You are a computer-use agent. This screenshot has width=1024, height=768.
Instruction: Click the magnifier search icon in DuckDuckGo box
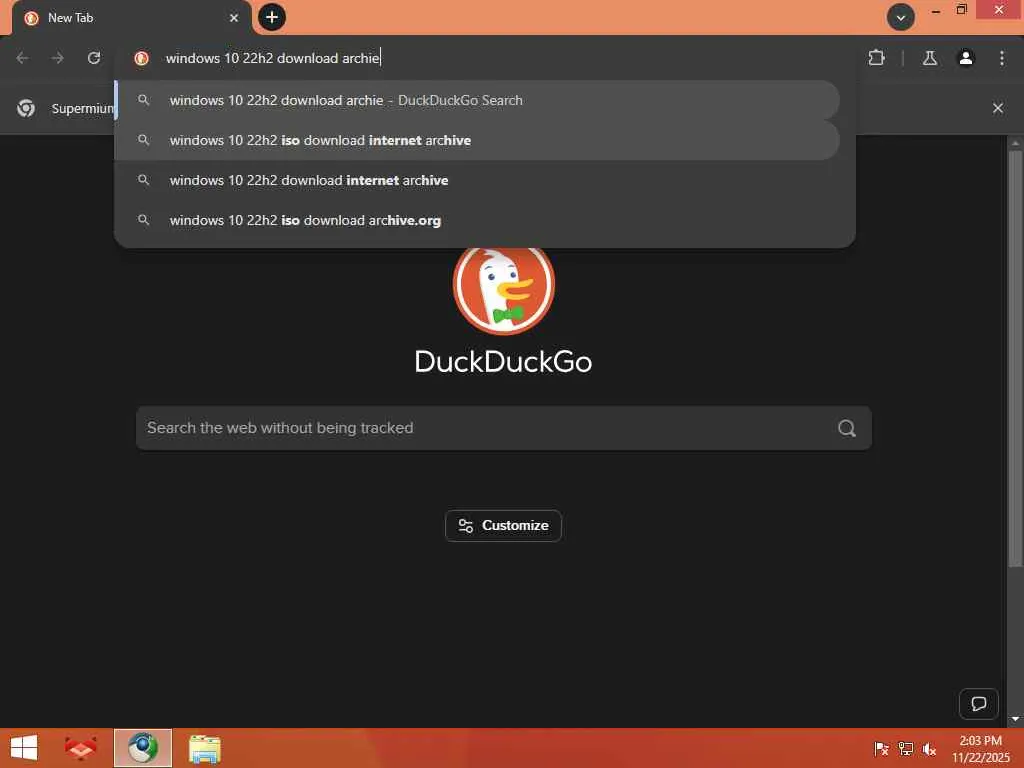point(847,428)
